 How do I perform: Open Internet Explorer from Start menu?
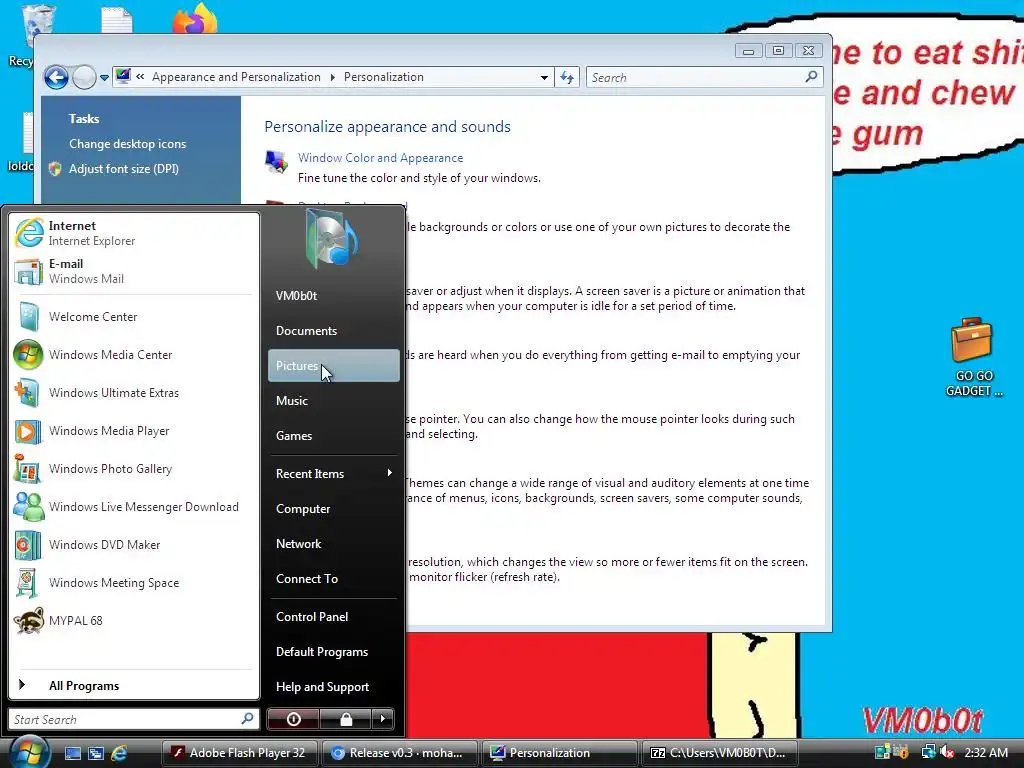pos(133,233)
